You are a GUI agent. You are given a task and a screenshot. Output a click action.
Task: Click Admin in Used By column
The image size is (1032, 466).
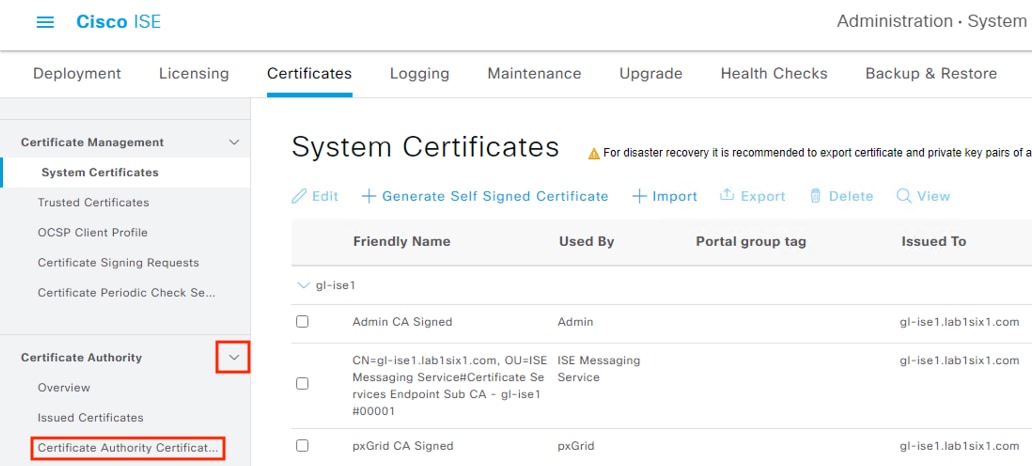tap(575, 322)
